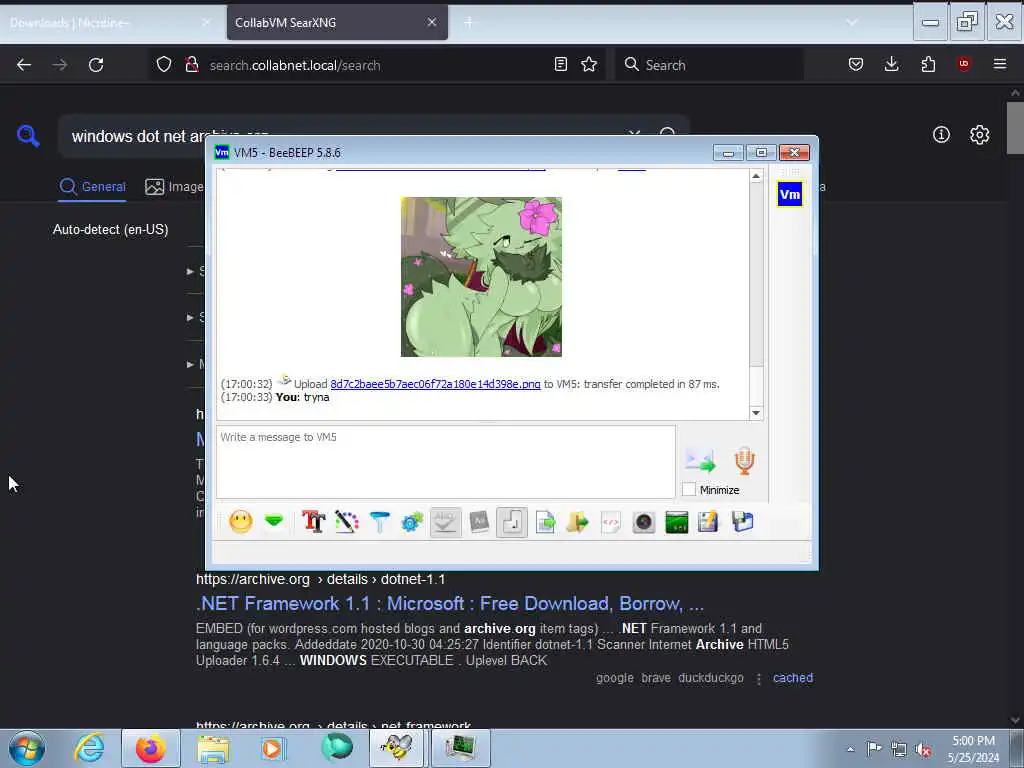Open the three-dot result options menu
Image resolution: width=1024 pixels, height=768 pixels.
coord(759,679)
